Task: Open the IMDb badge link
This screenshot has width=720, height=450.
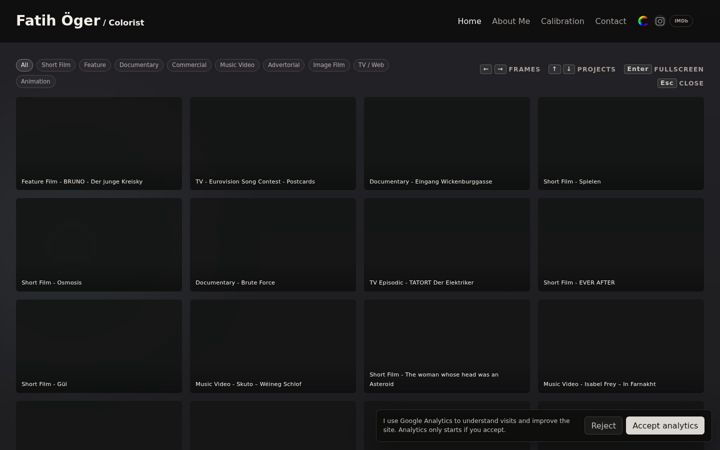Action: (x=681, y=21)
